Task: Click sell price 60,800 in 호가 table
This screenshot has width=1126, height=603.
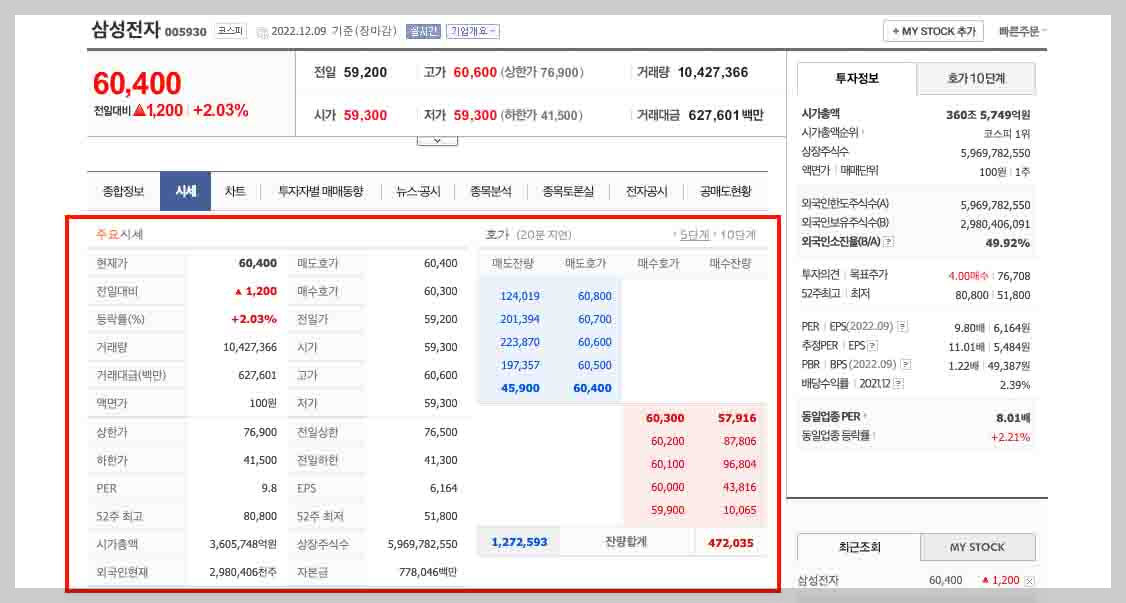Action: point(595,296)
